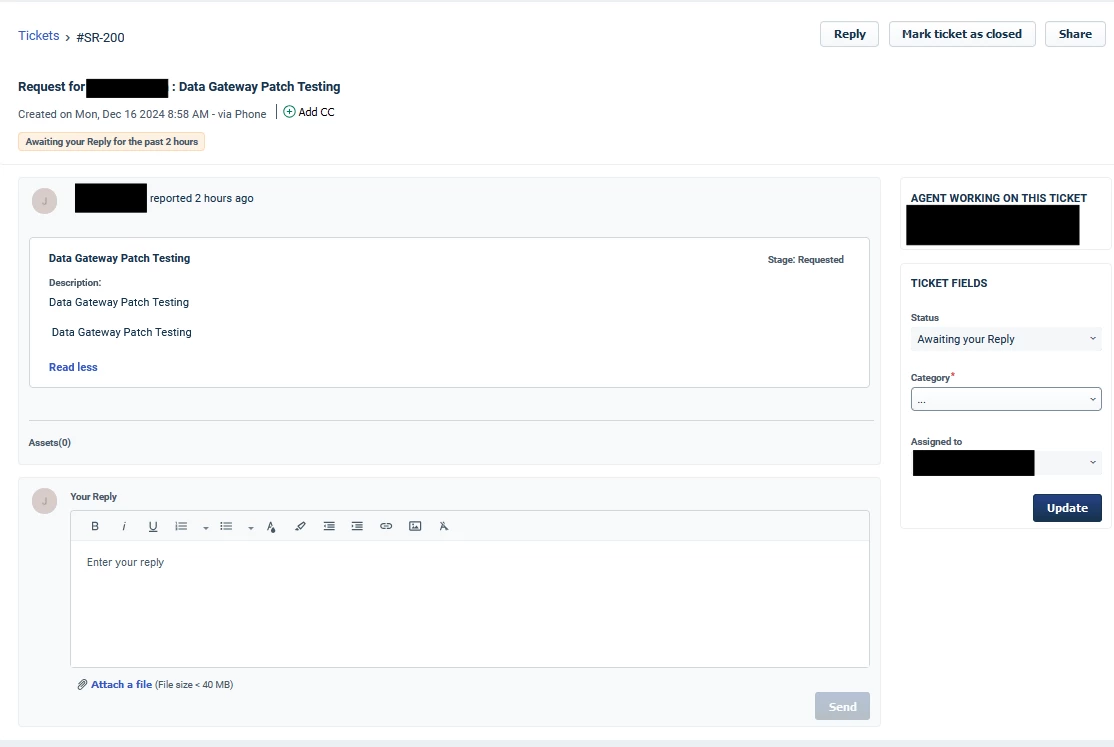Click the Send button
The height and width of the screenshot is (747, 1114).
[x=842, y=706]
